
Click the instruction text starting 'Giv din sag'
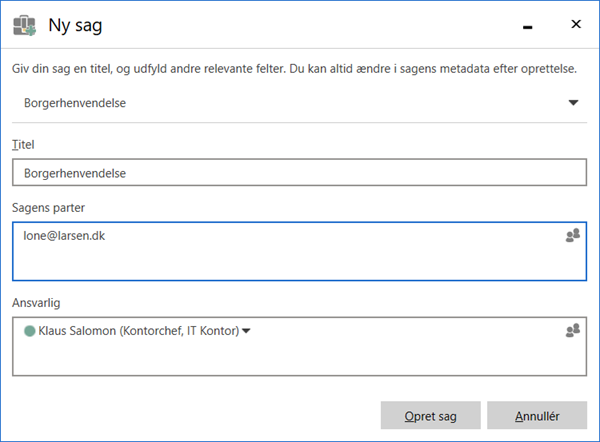click(294, 69)
